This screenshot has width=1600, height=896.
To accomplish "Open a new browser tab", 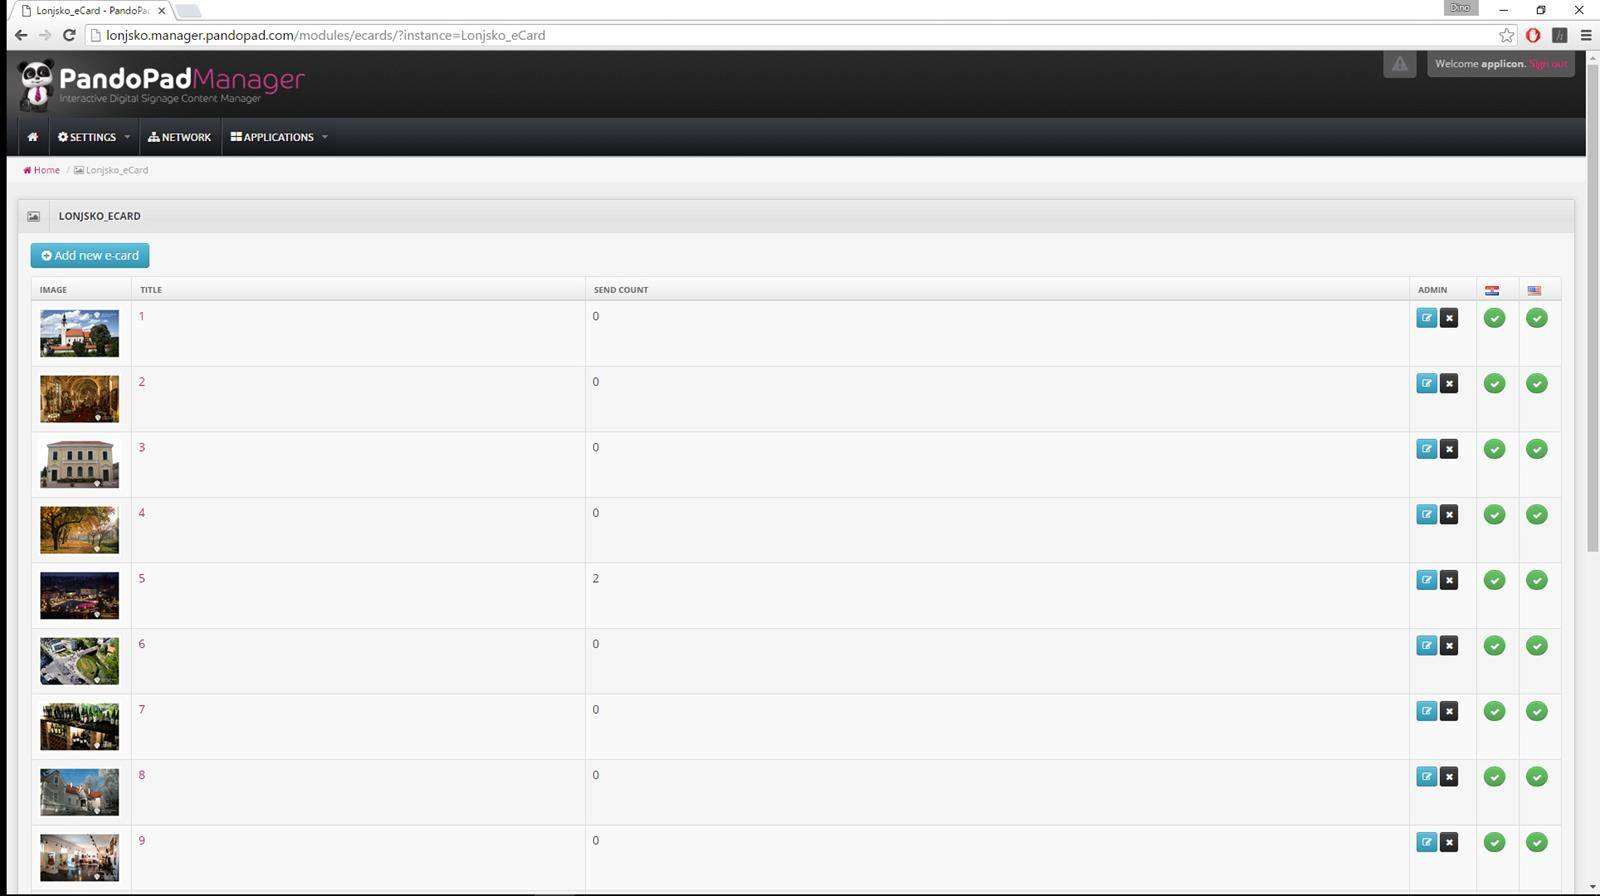I will (188, 11).
